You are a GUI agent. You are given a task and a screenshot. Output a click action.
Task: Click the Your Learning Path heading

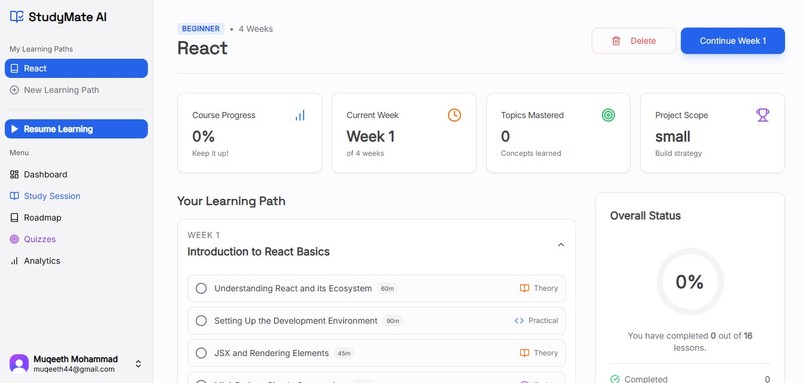click(x=231, y=201)
